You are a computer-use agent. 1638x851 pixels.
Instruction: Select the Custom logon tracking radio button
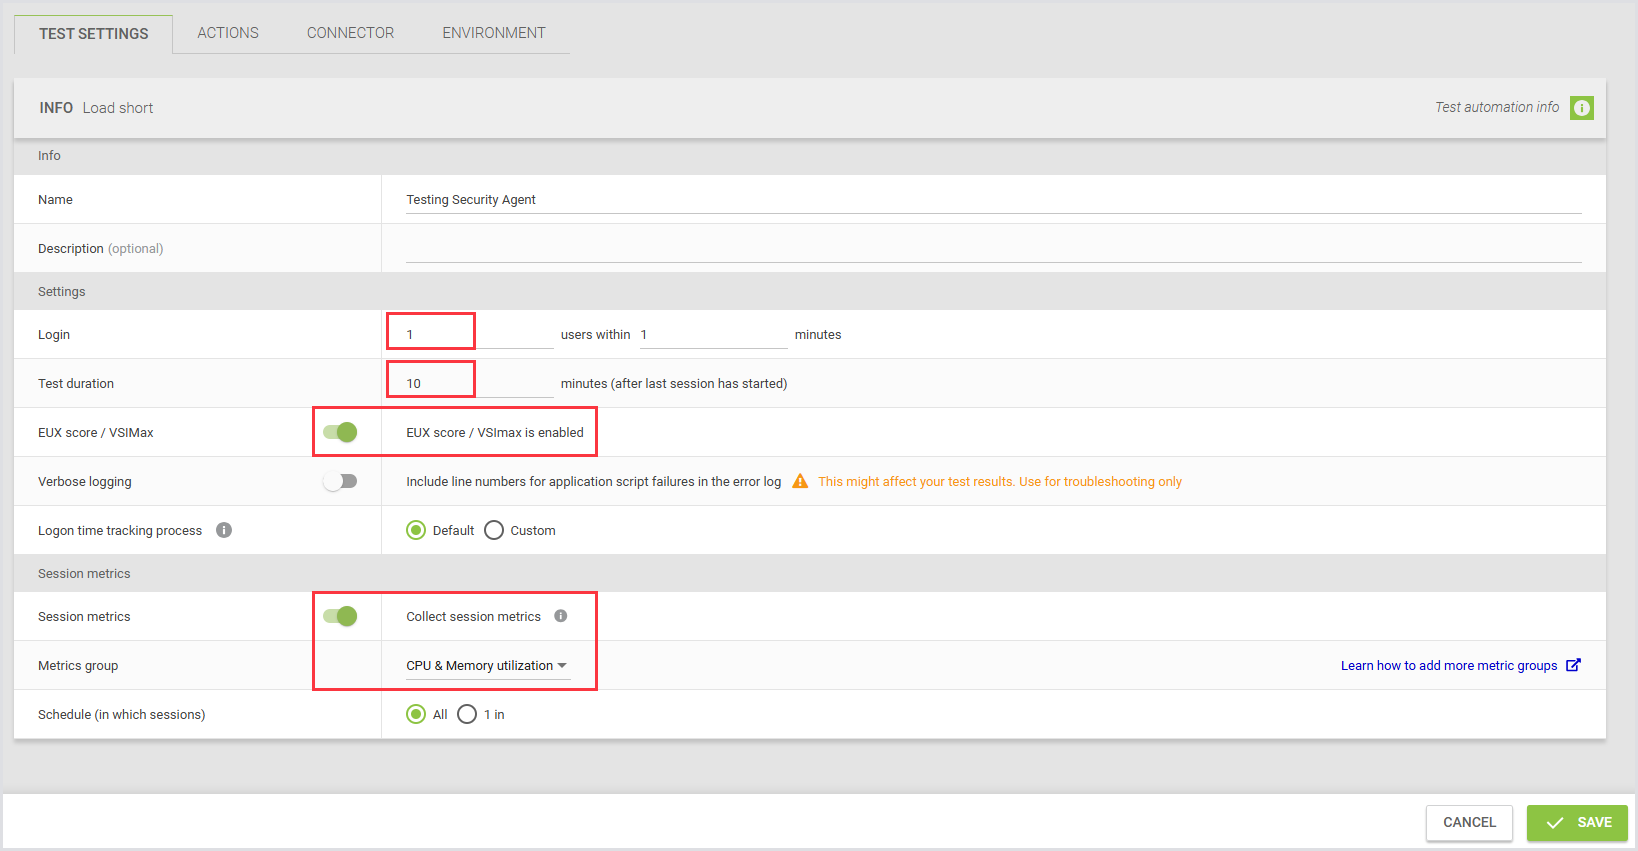coord(494,530)
